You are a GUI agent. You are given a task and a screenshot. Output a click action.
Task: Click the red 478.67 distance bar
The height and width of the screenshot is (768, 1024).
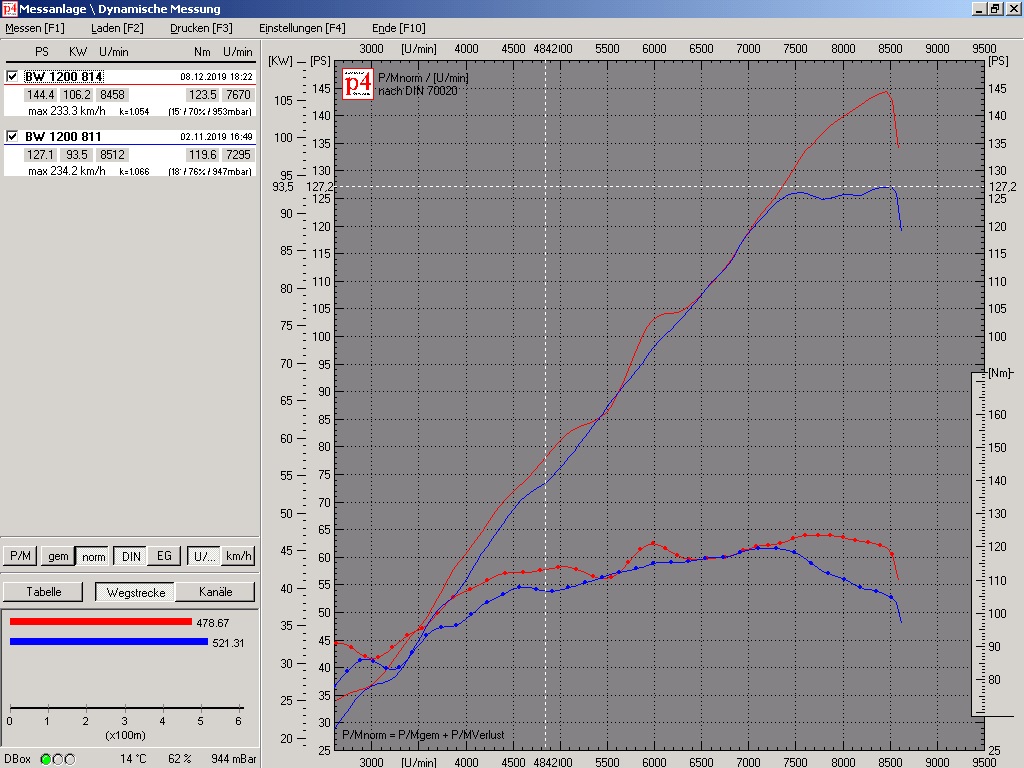tap(100, 622)
